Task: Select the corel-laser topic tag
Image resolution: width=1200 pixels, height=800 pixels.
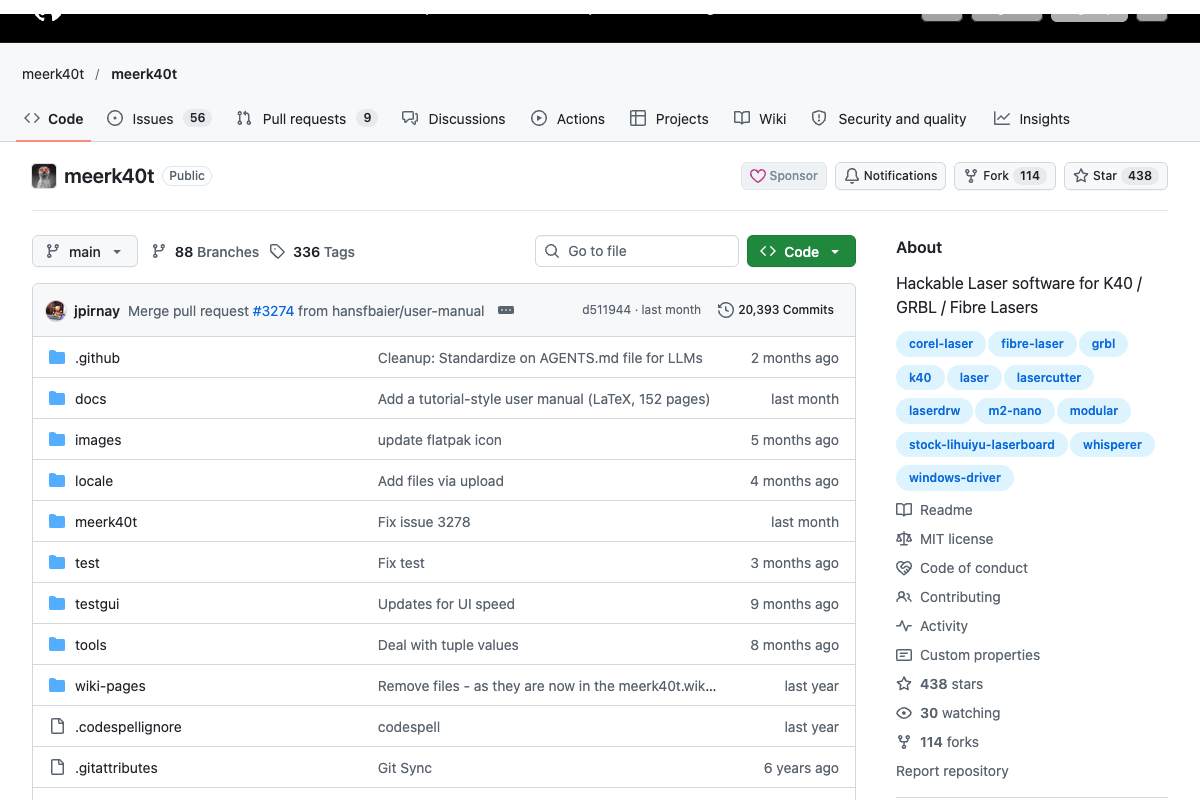Action: (x=941, y=344)
